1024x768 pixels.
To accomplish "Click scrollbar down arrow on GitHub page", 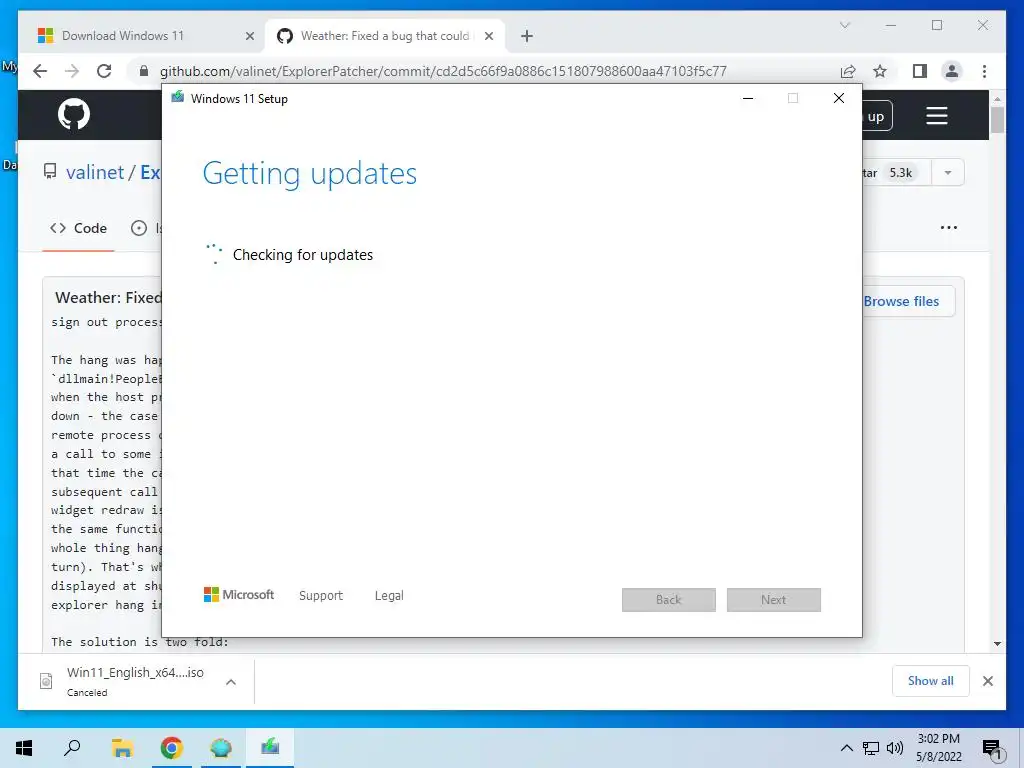I will pos(997,643).
